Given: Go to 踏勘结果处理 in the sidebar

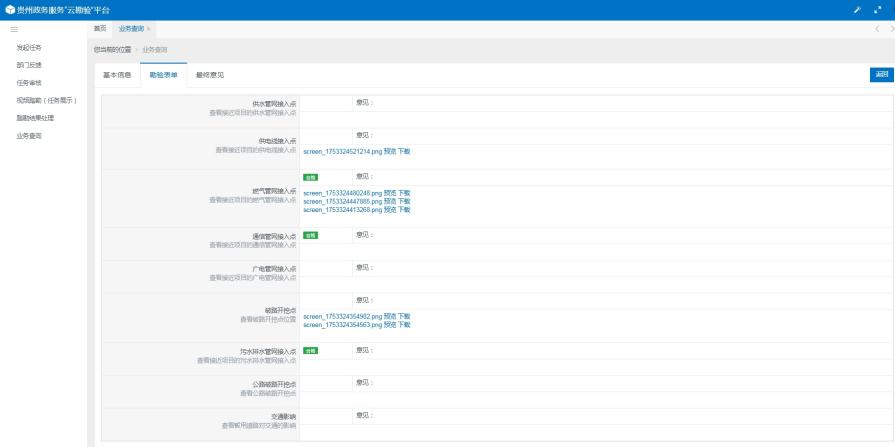Looking at the screenshot, I should pos(35,117).
